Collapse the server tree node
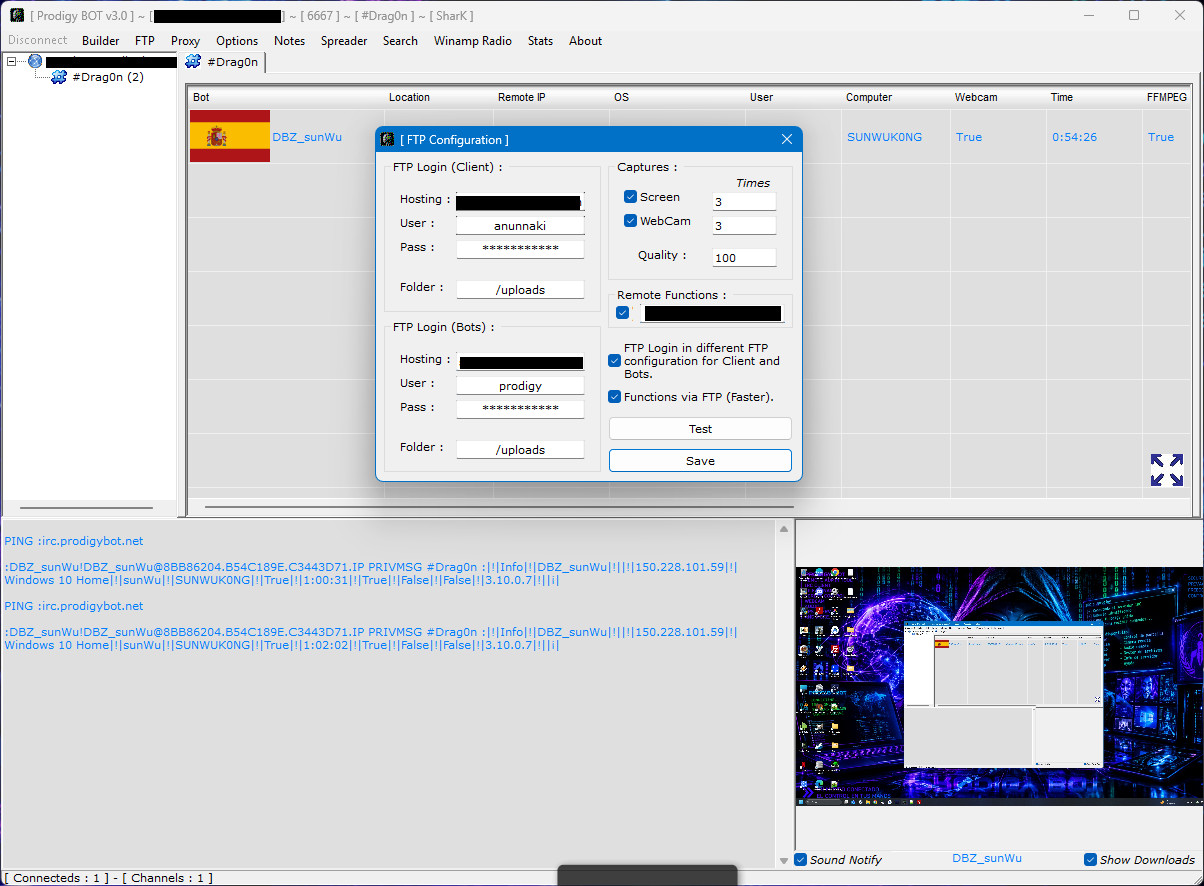 (x=11, y=61)
